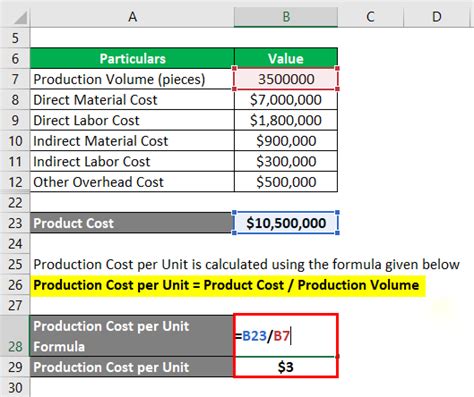The image size is (474, 397).
Task: Select the Production Cost per Unit label in row 29
Action: click(x=132, y=367)
